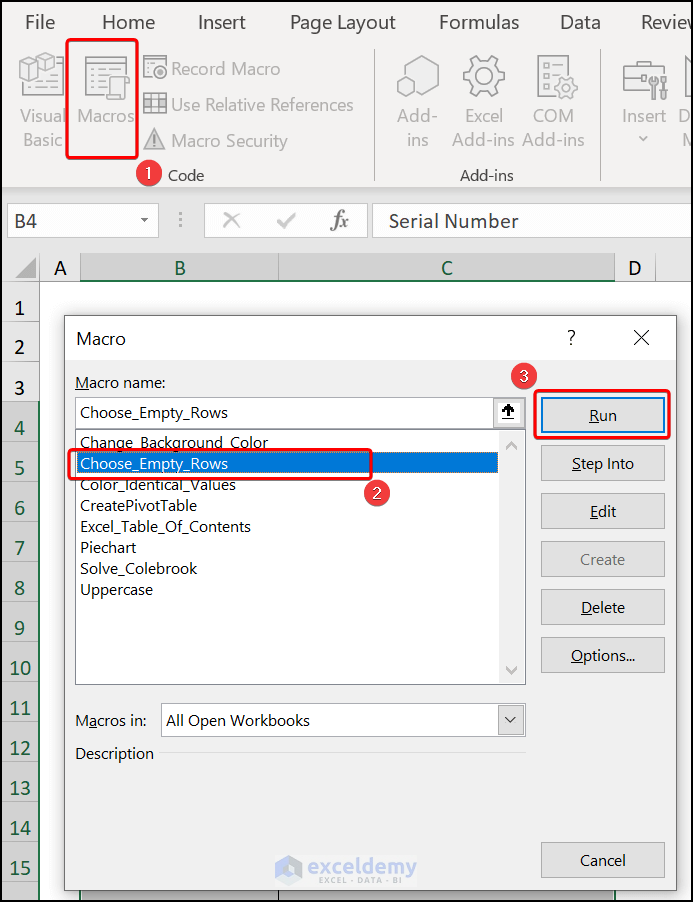Viewport: 693px width, 902px height.
Task: Open Macro dialog help question mark
Action: tap(571, 338)
